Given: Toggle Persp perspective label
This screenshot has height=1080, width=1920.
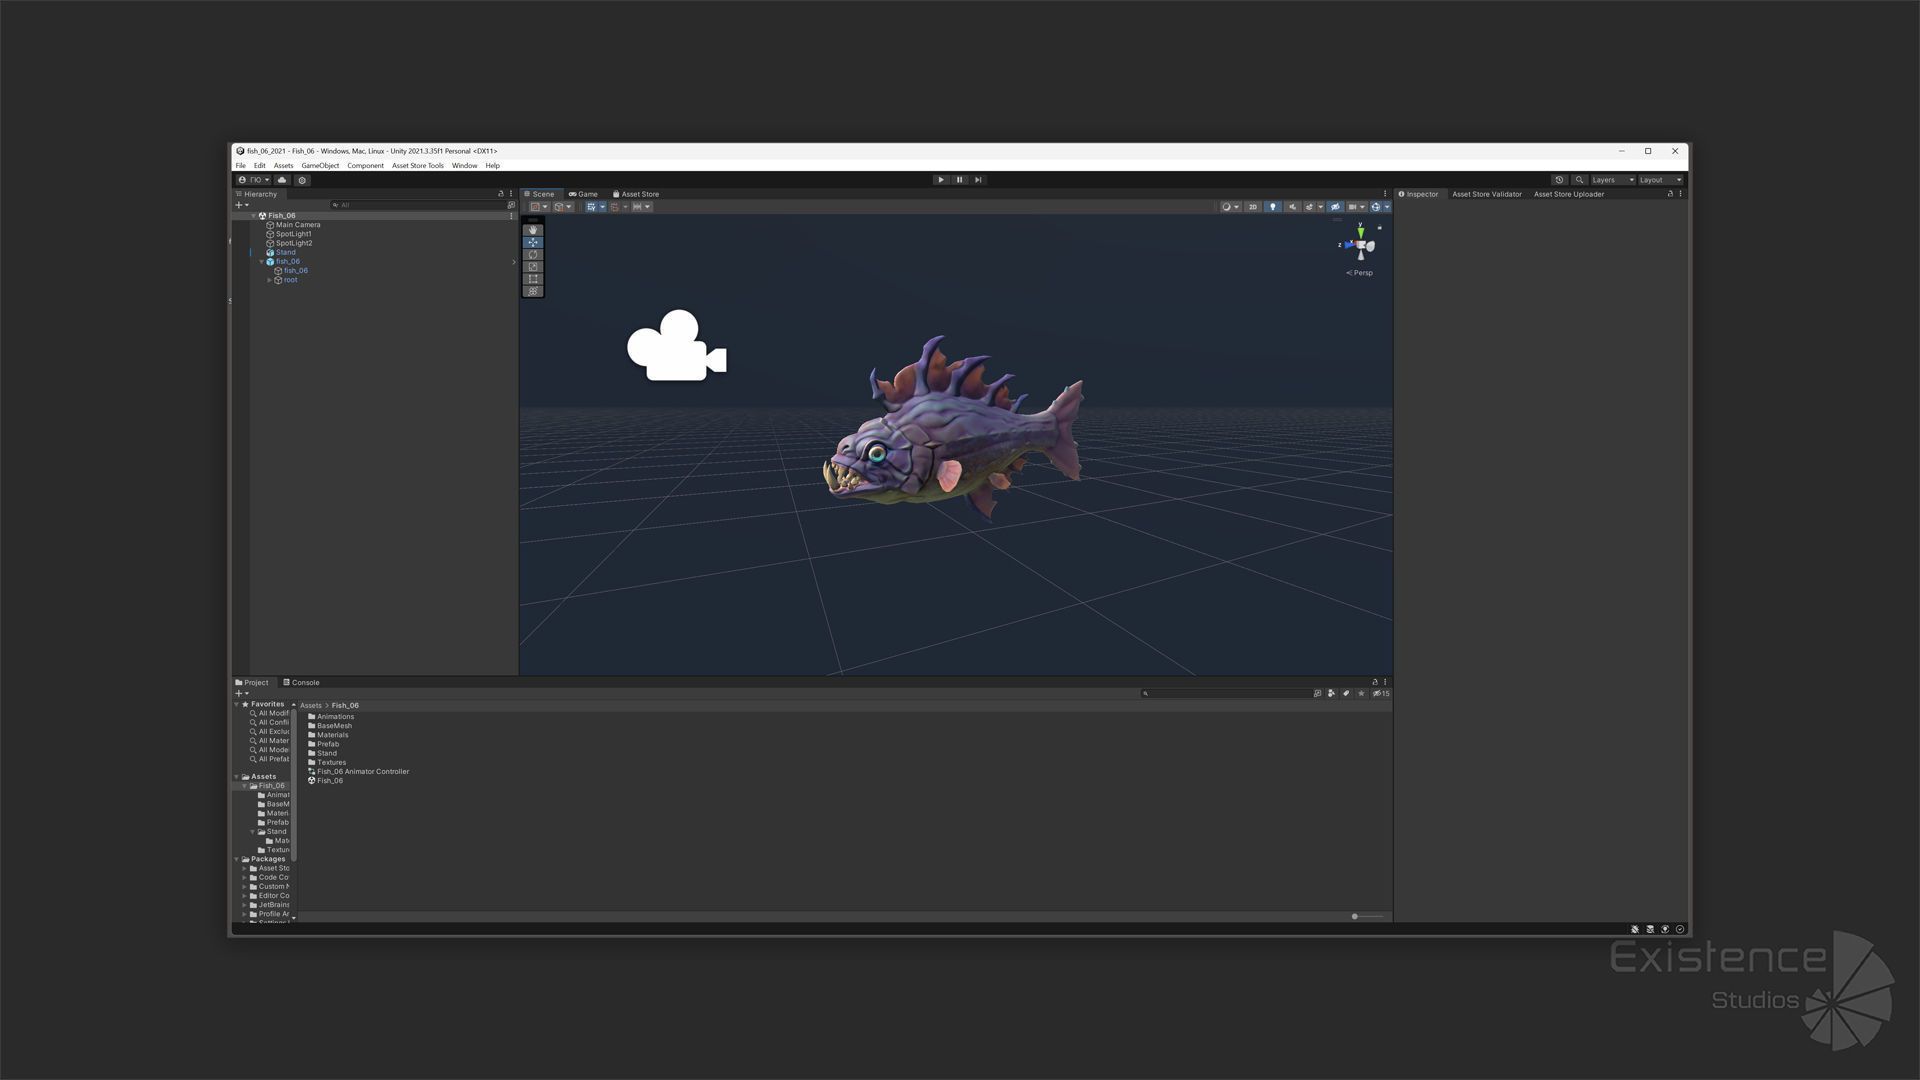Looking at the screenshot, I should [1360, 273].
